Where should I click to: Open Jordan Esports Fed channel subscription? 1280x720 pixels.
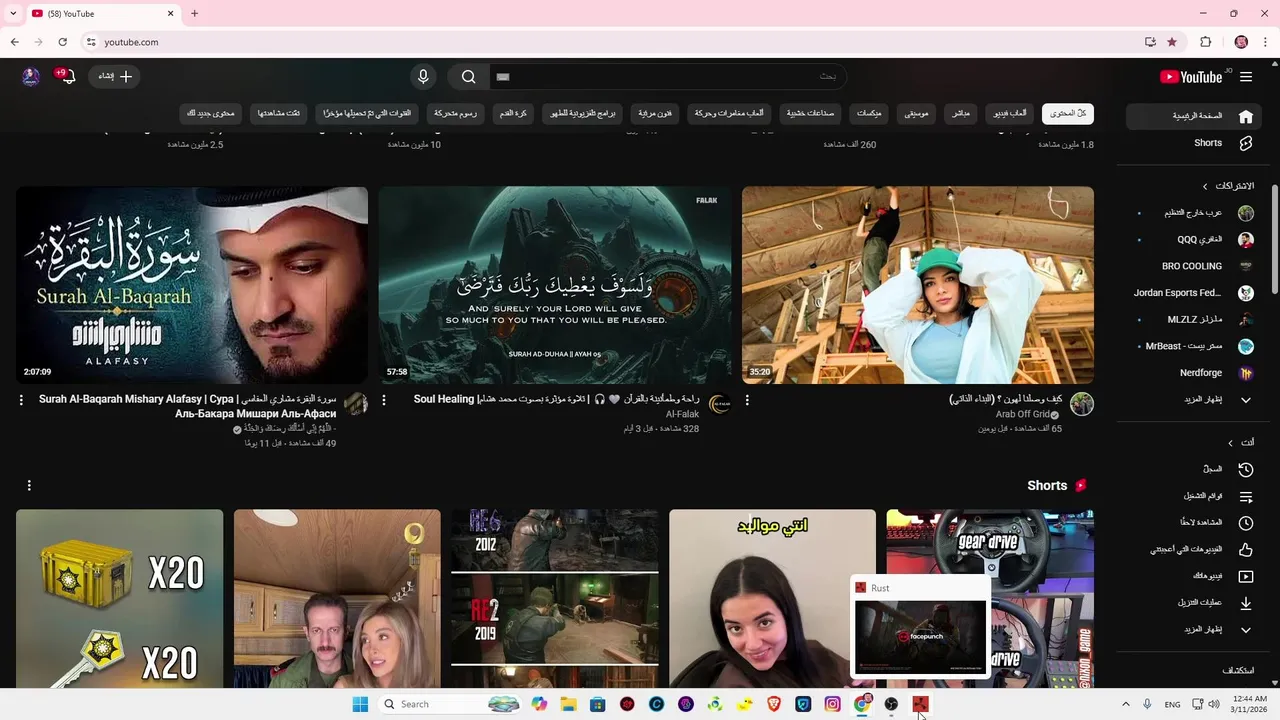1194,293
